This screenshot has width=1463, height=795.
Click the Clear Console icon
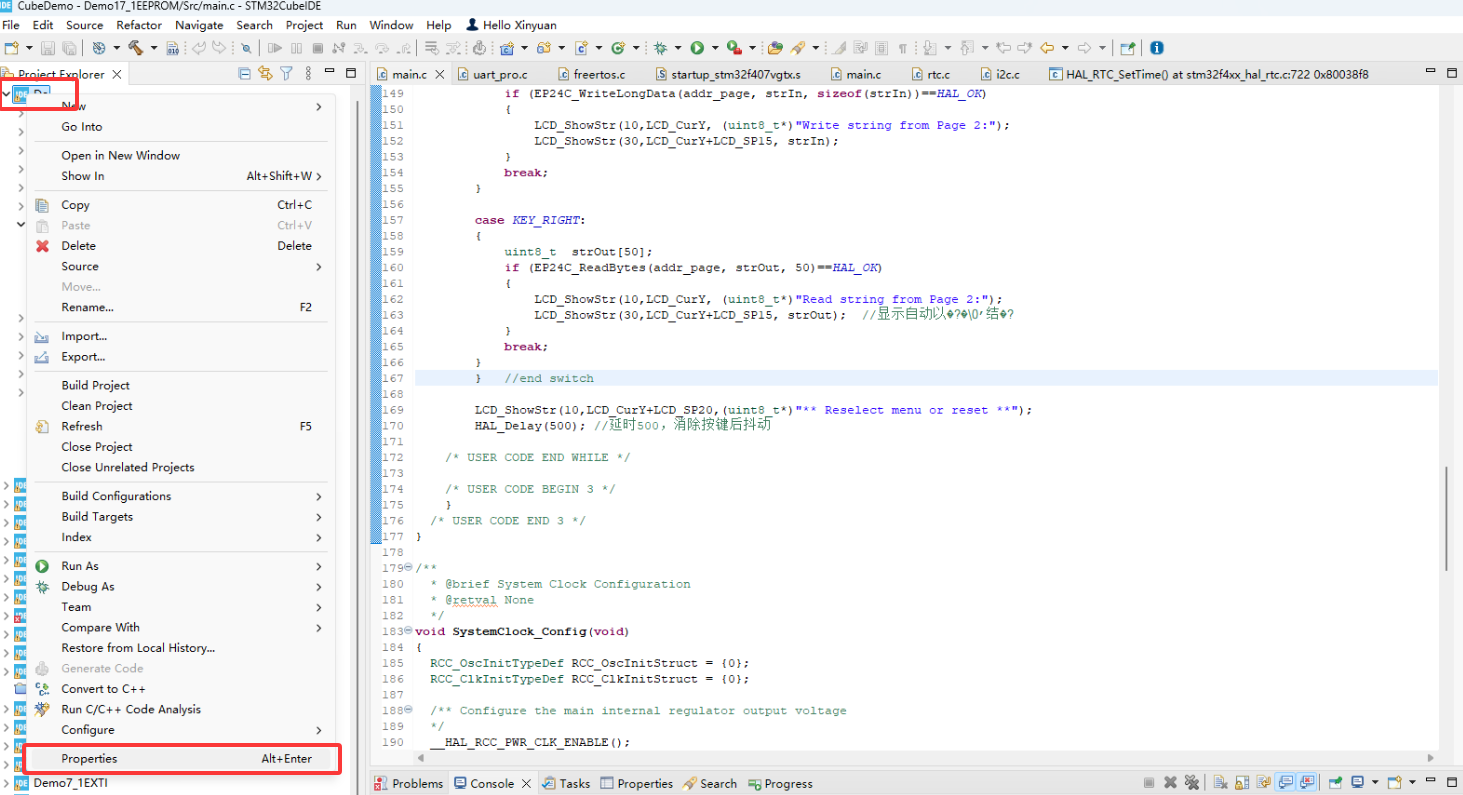(1220, 782)
